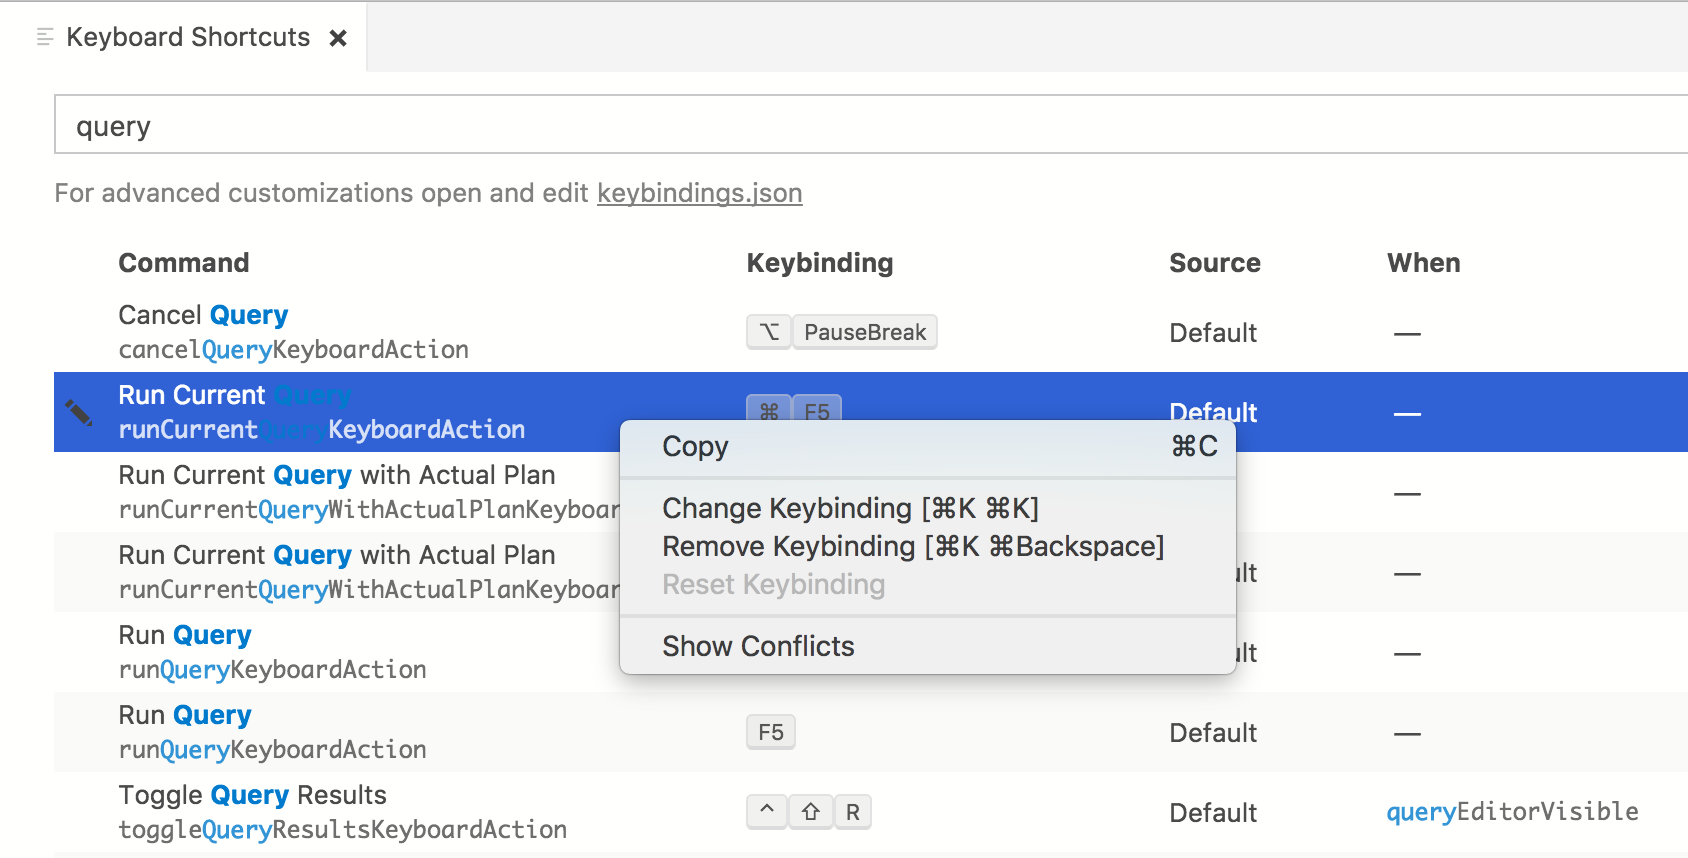Click the queryEditorVisible when clause
This screenshot has width=1688, height=858.
tap(1512, 812)
